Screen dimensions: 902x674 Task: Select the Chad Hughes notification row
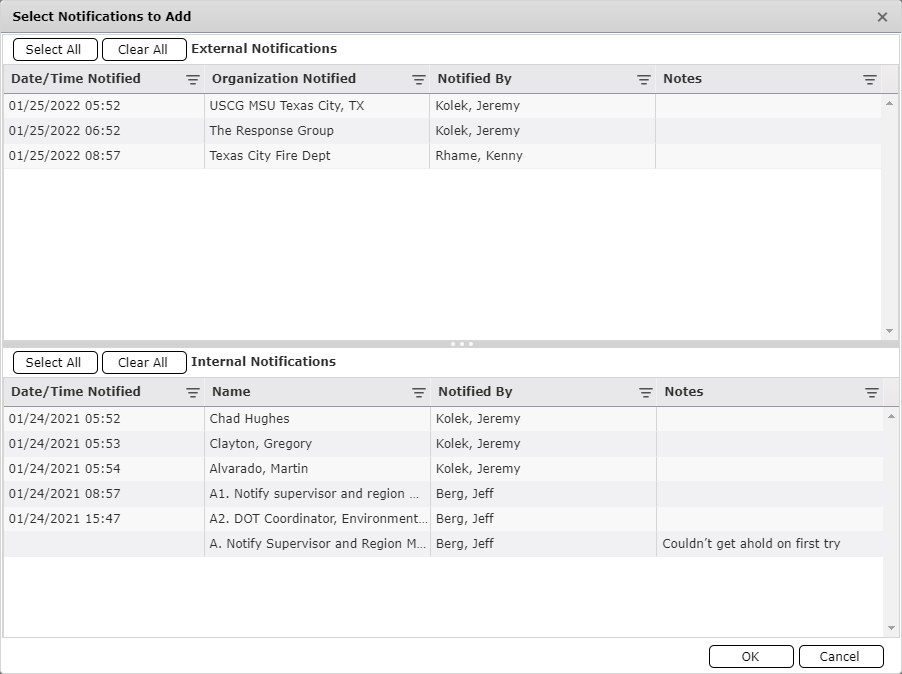pos(300,418)
